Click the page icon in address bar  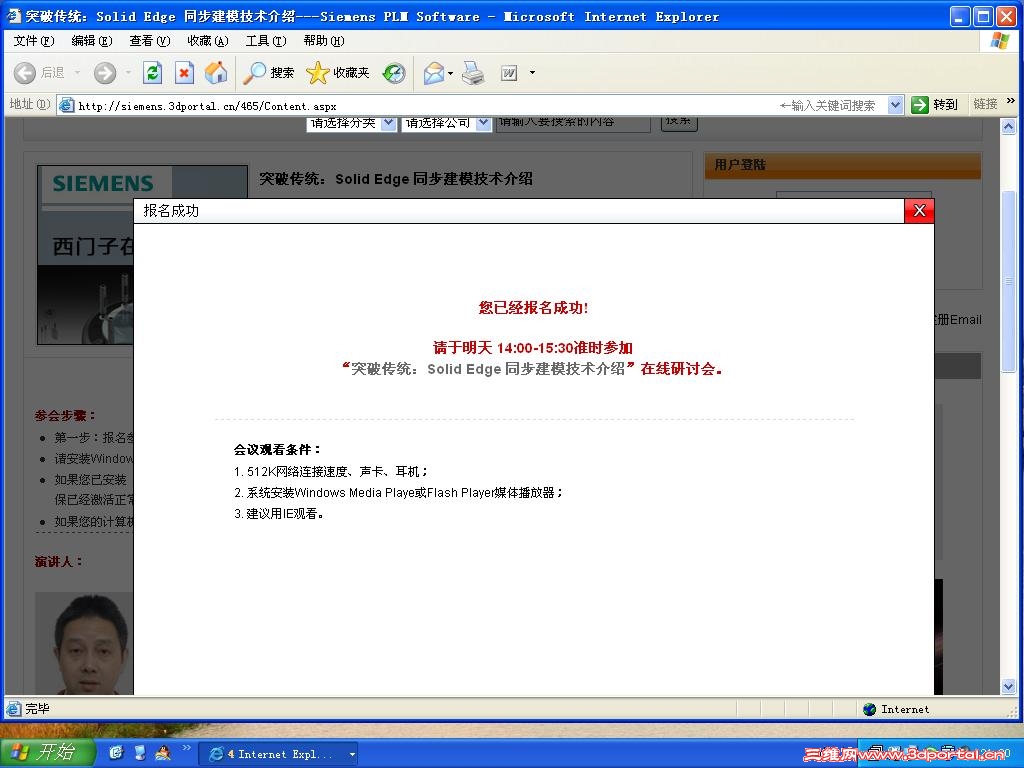pos(66,105)
